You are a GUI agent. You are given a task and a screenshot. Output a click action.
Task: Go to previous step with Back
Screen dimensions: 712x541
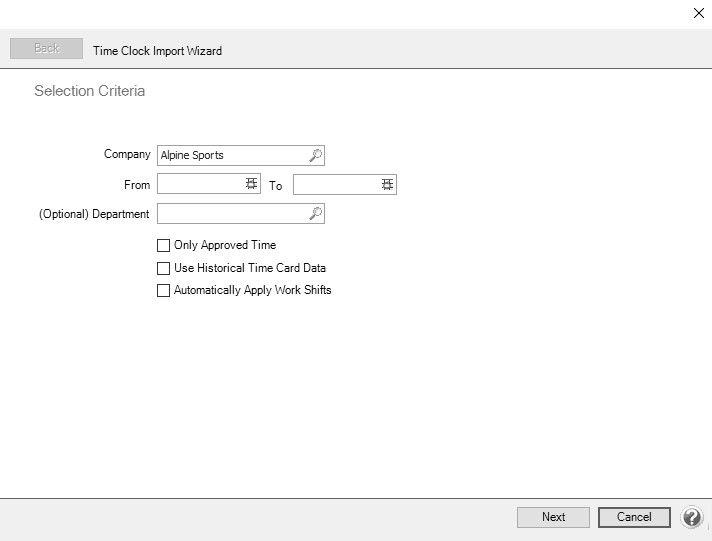47,49
